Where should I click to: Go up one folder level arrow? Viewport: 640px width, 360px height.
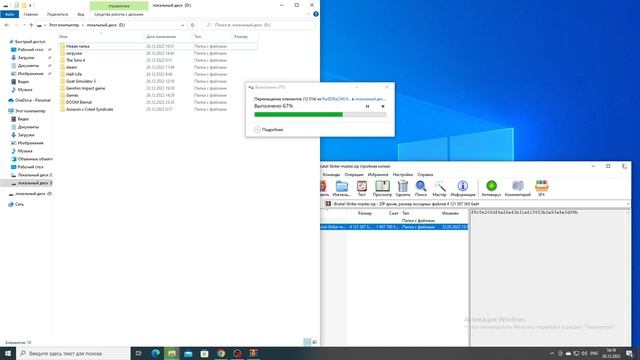[x=31, y=25]
